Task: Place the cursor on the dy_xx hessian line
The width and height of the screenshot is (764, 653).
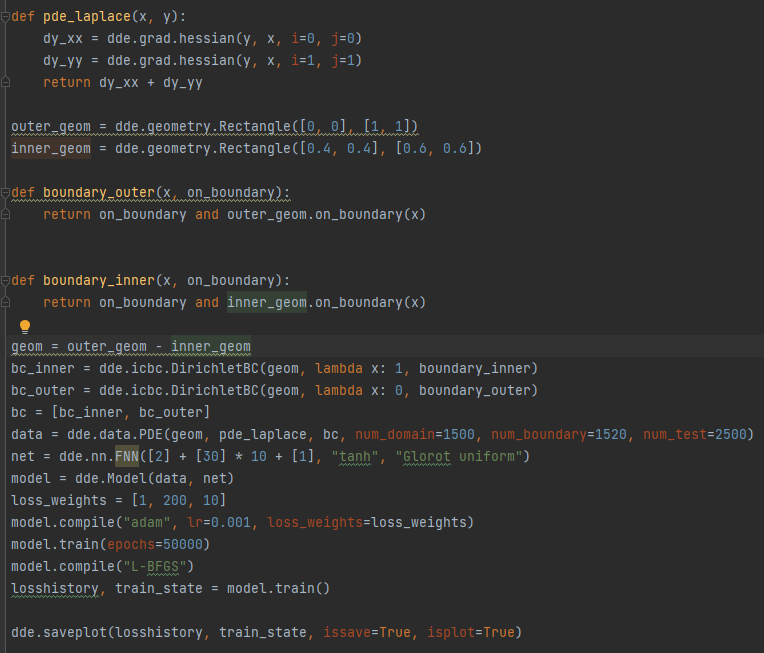Action: 202,38
